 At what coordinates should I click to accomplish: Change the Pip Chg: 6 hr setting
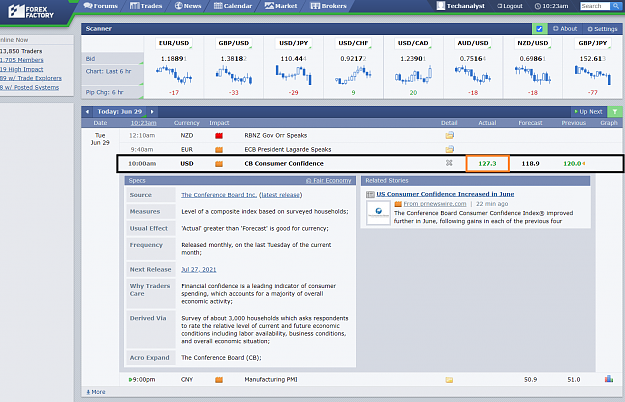coord(112,92)
